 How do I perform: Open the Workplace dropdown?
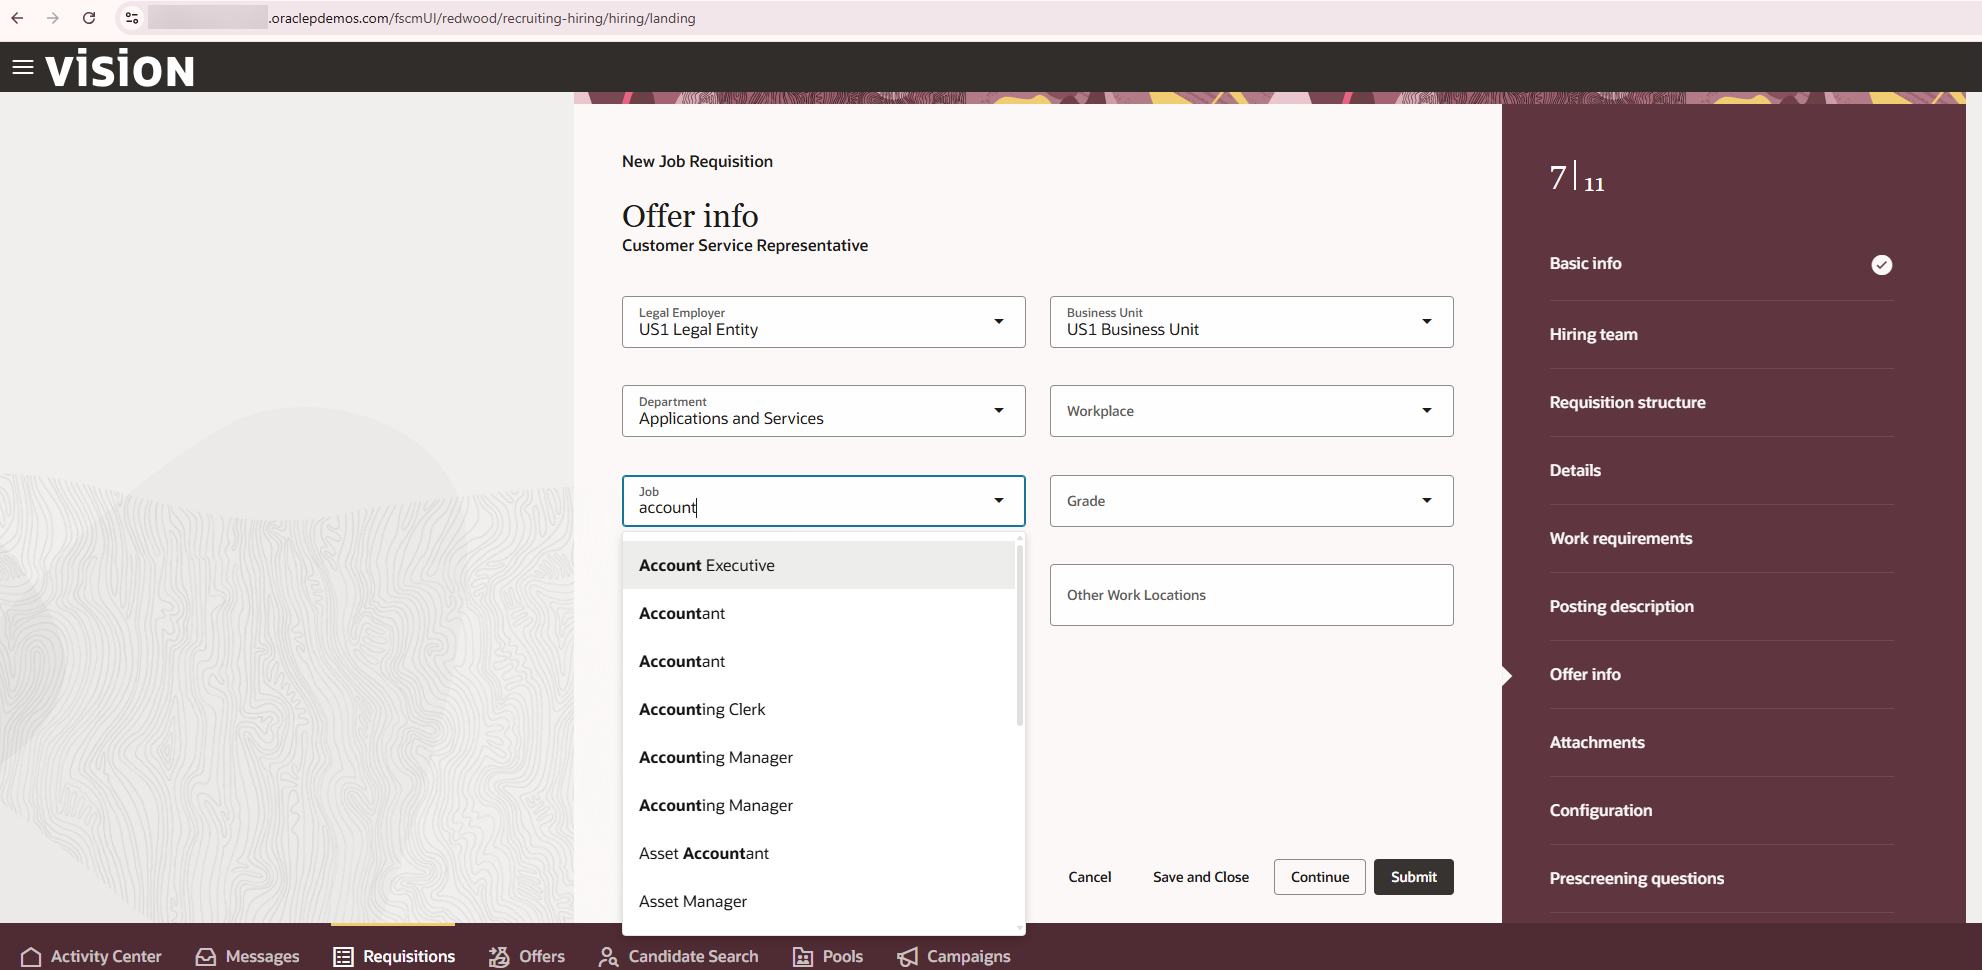tap(1252, 411)
